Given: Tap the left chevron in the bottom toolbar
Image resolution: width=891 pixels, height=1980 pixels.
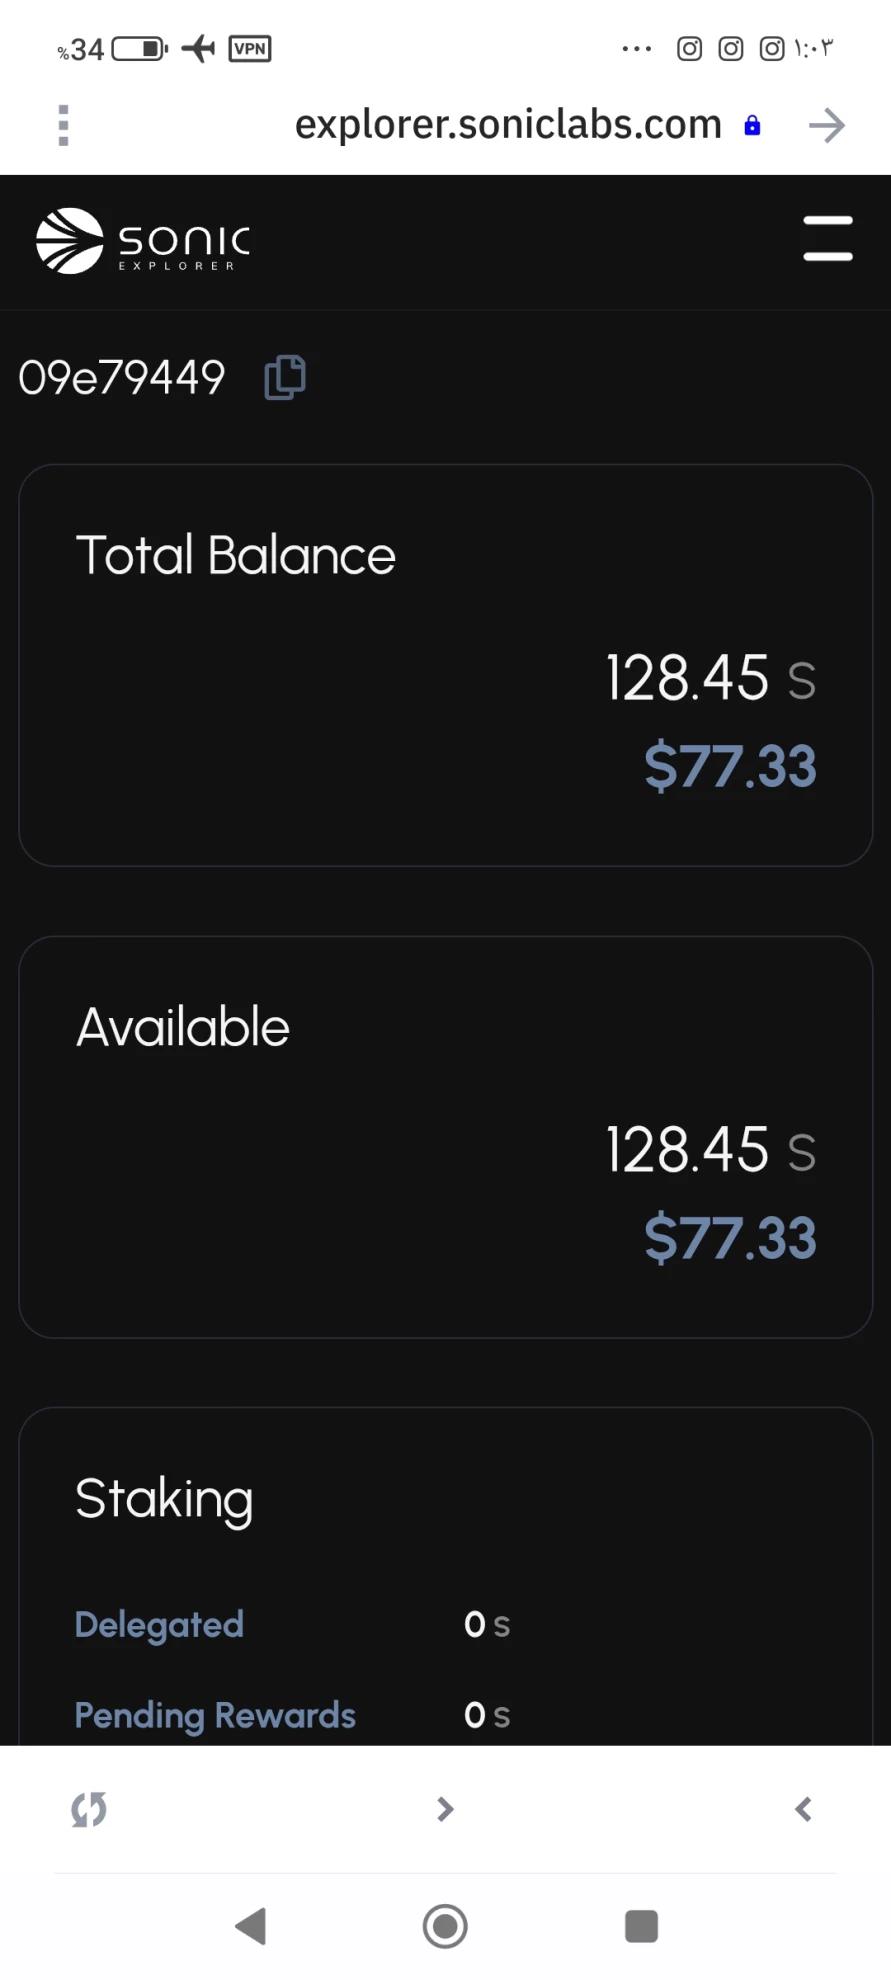Looking at the screenshot, I should click(x=803, y=1809).
